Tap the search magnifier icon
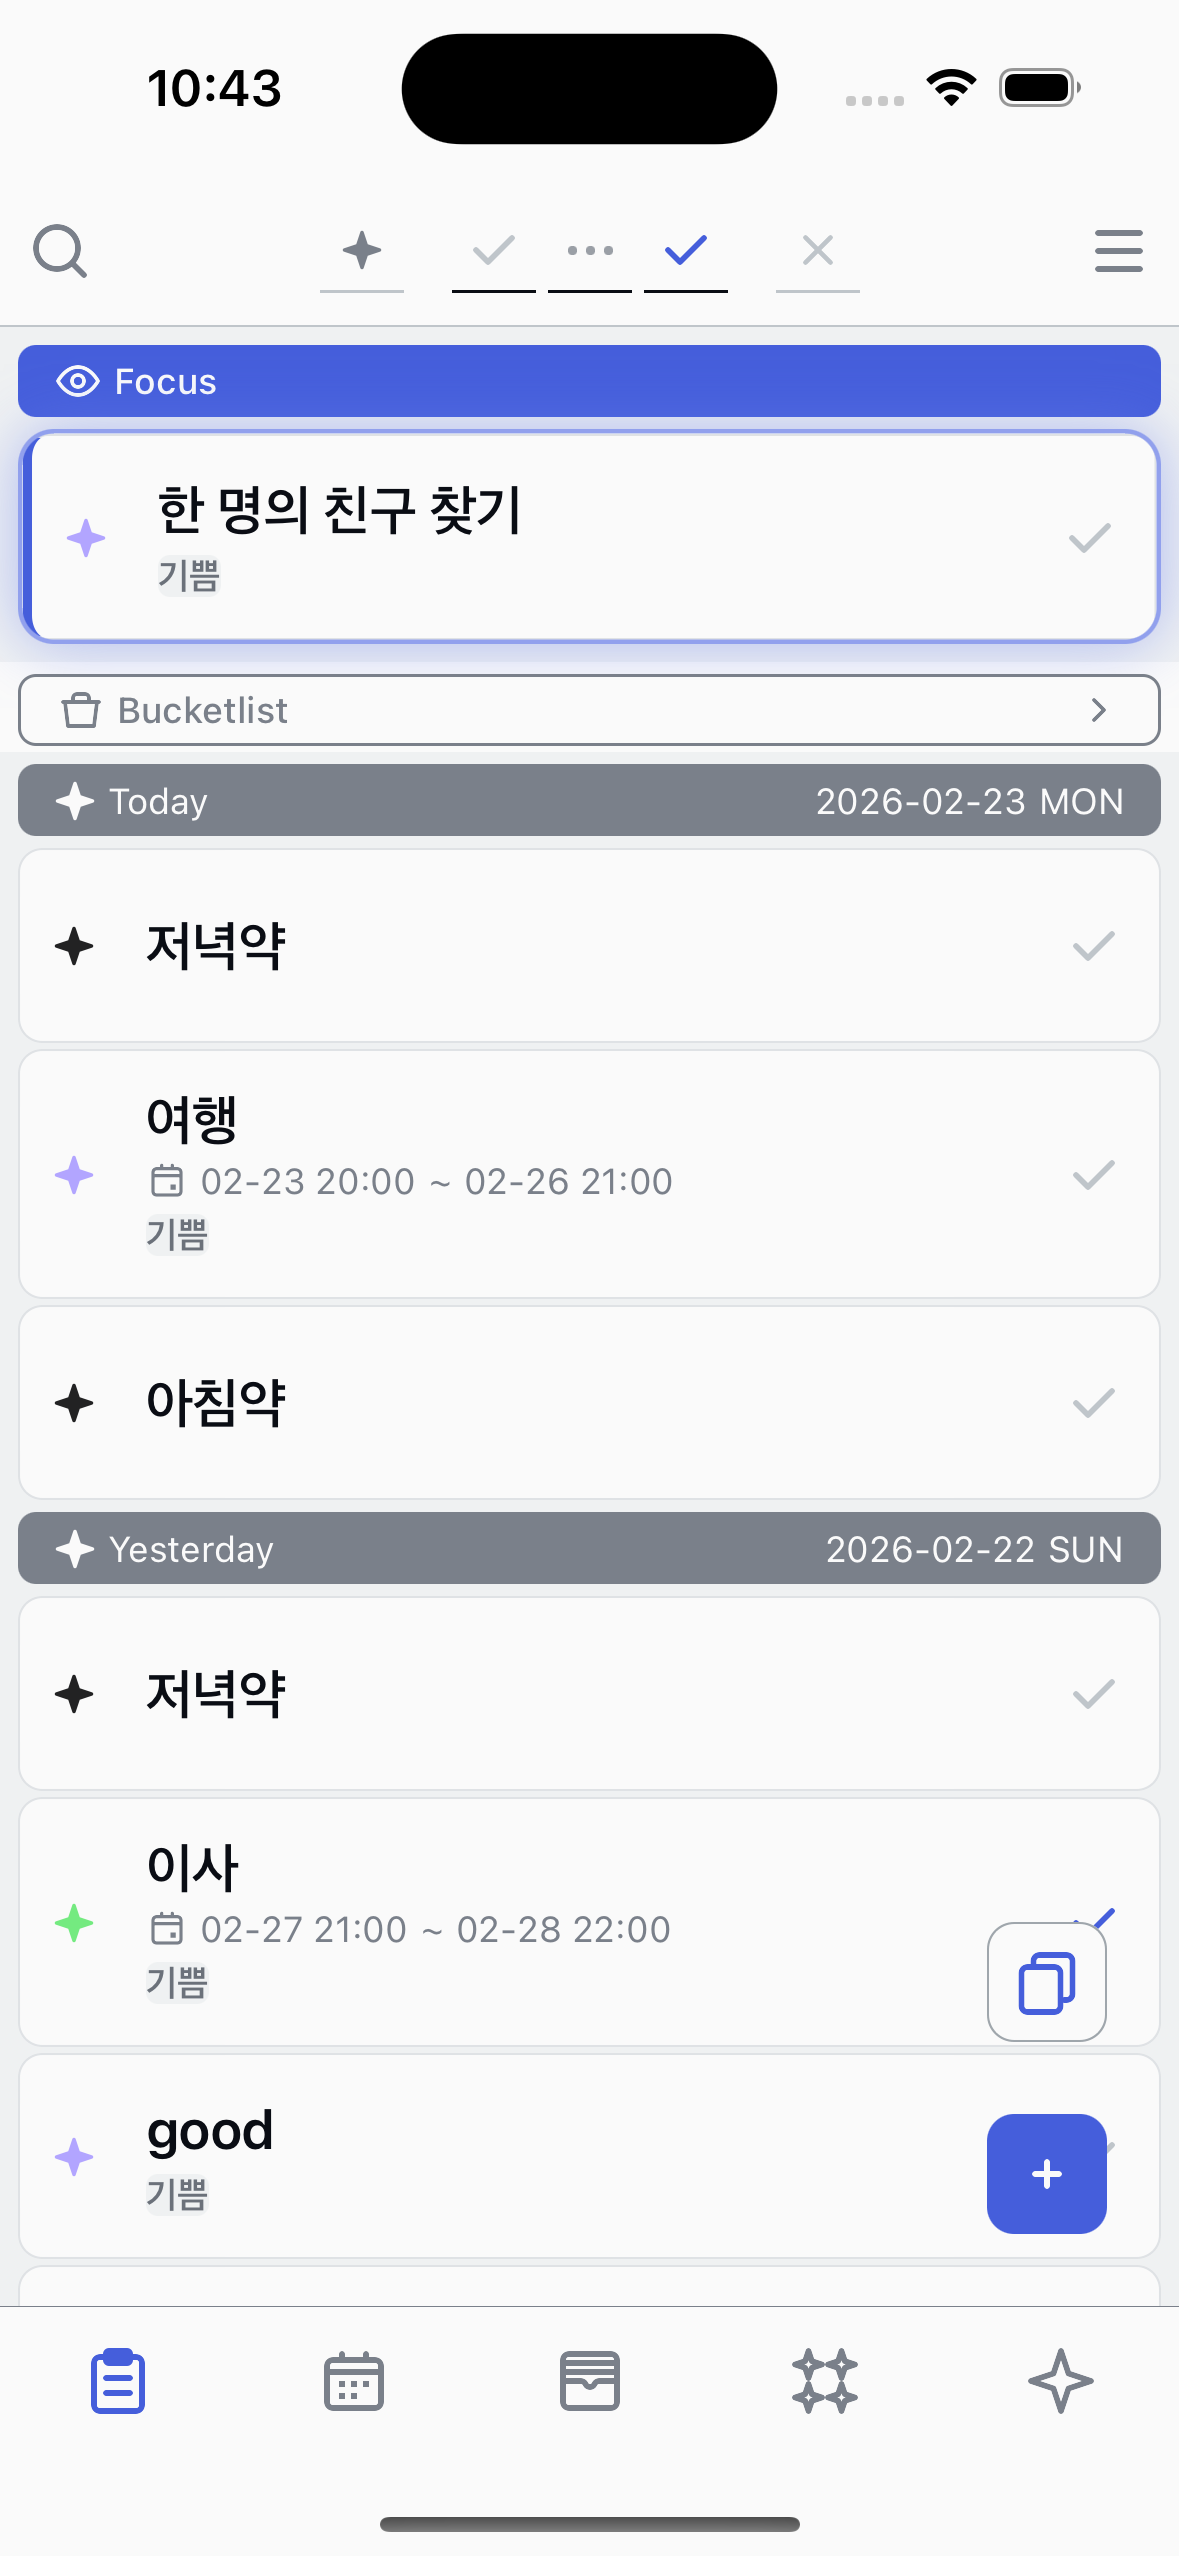Viewport: 1179px width, 2556px height. 60,251
